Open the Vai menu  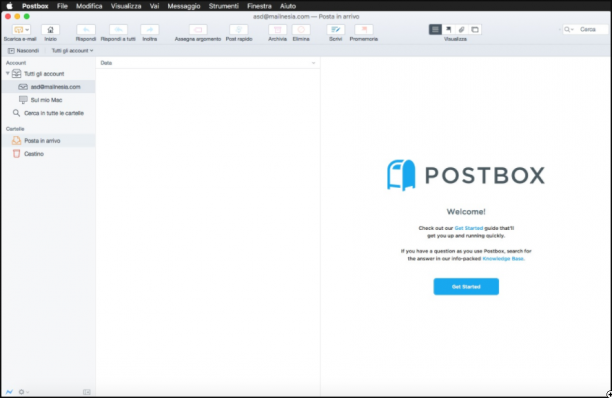point(154,6)
